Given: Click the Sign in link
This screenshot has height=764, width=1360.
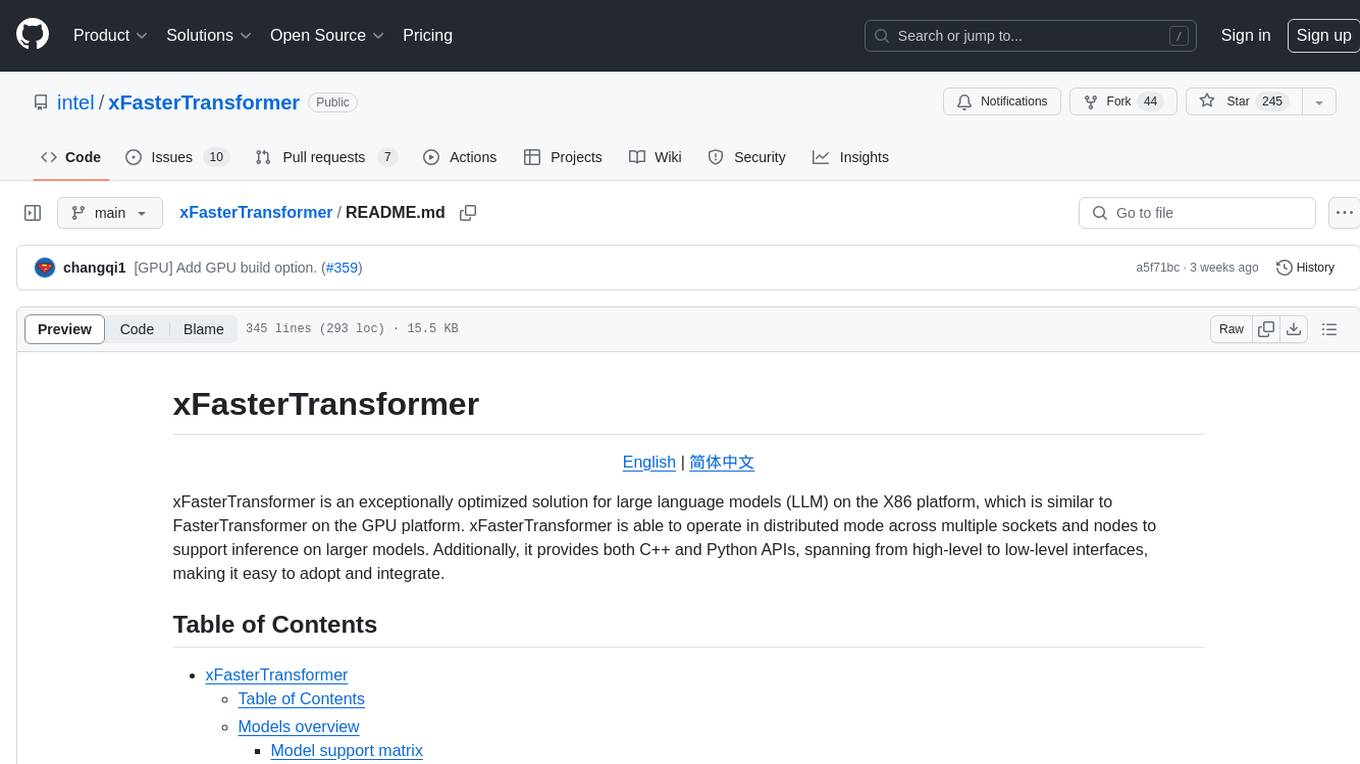Looking at the screenshot, I should (x=1245, y=35).
